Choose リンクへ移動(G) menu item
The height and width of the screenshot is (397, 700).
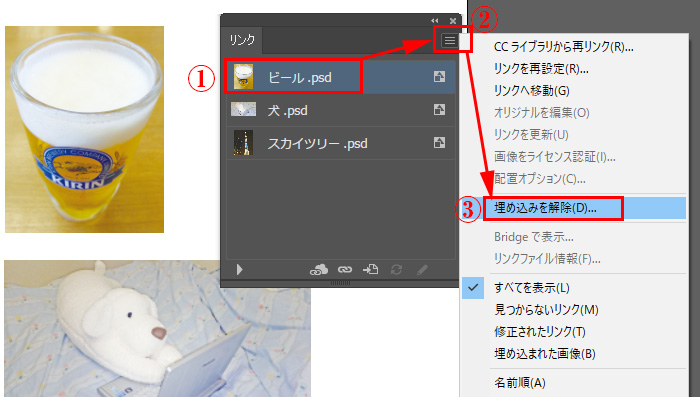(x=532, y=91)
